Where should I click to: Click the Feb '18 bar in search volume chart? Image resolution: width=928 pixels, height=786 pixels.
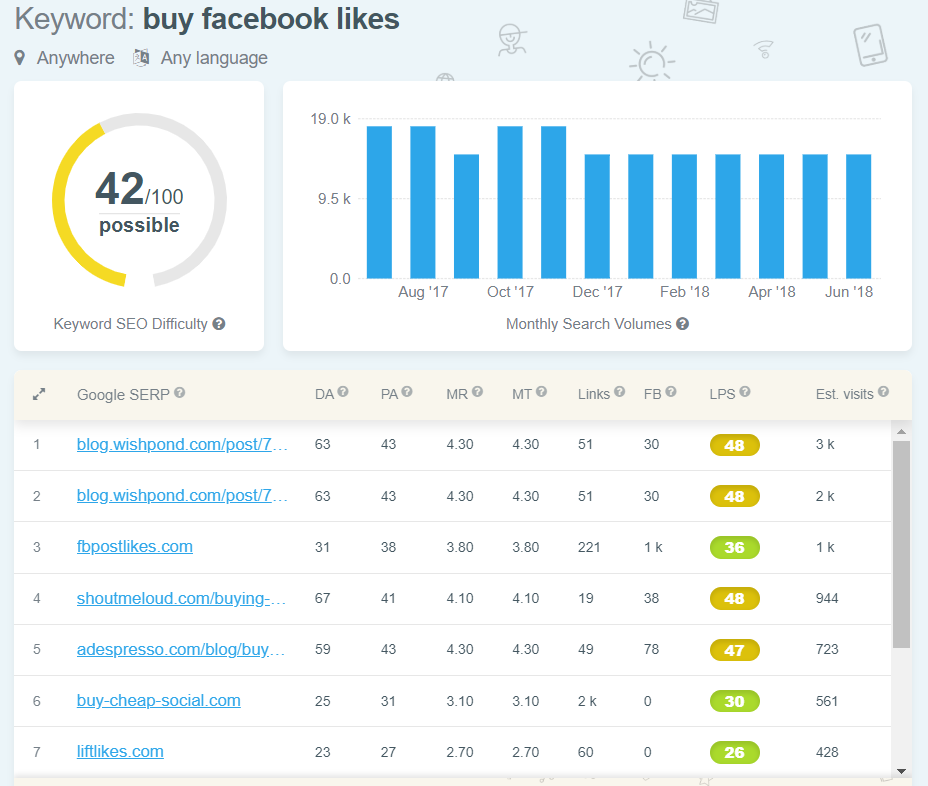[x=684, y=216]
